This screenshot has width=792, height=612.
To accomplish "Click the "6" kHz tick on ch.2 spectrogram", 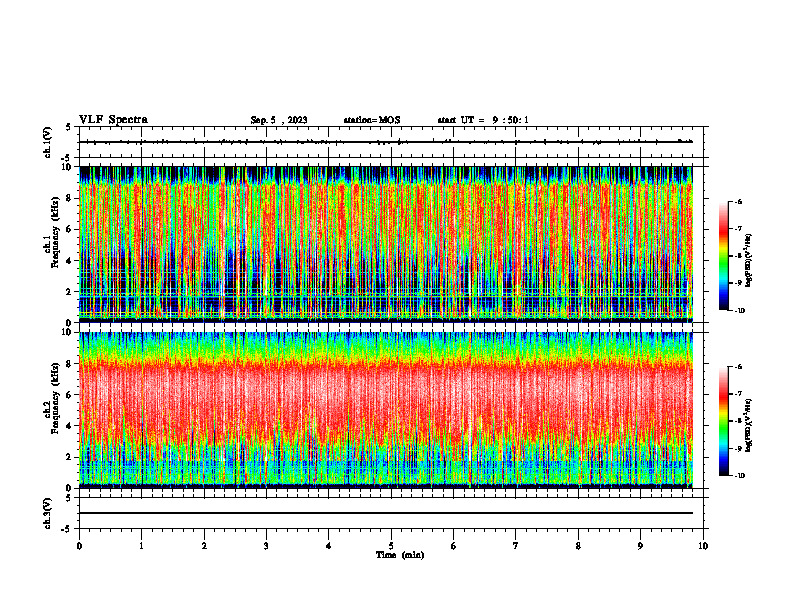I will [70, 395].
